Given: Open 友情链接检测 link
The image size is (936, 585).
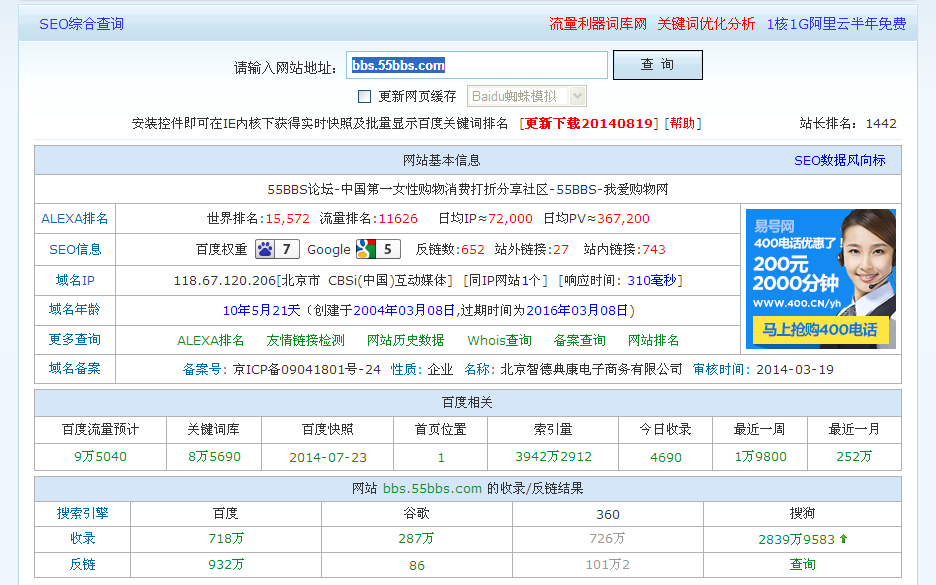Looking at the screenshot, I should pyautogui.click(x=305, y=340).
